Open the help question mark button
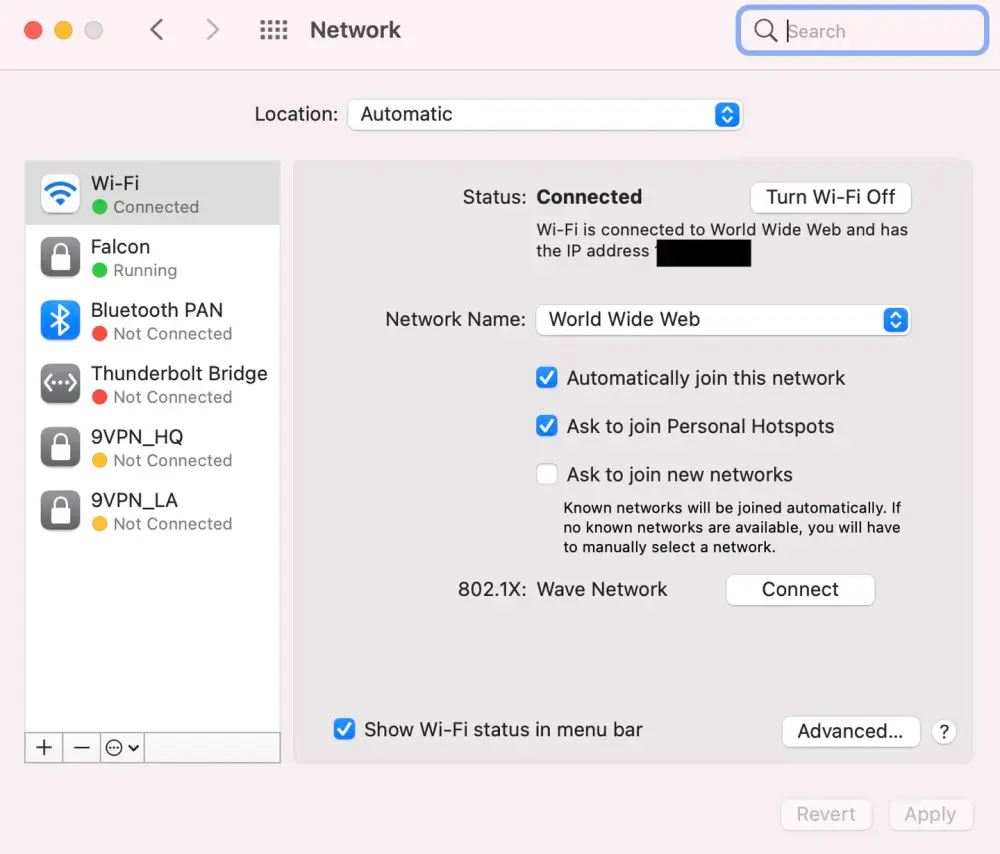The width and height of the screenshot is (1000, 854). (944, 732)
